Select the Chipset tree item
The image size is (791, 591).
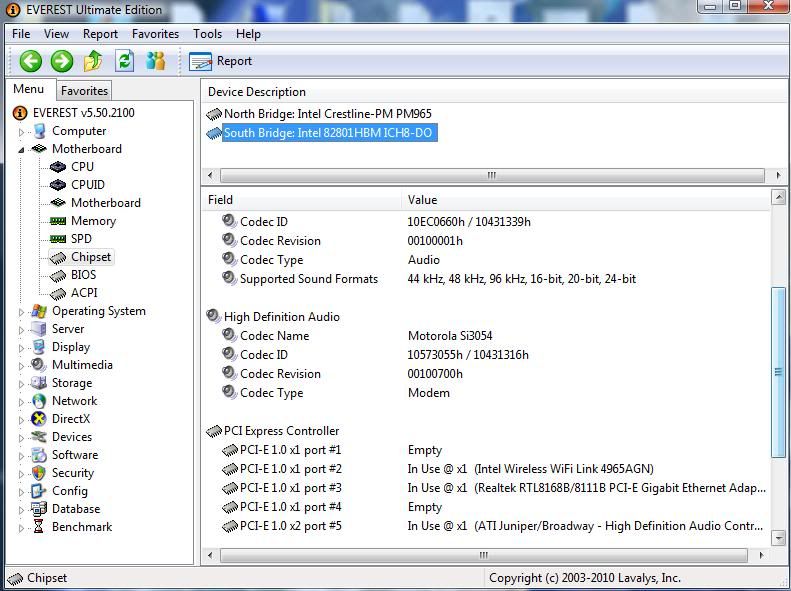pos(81,257)
